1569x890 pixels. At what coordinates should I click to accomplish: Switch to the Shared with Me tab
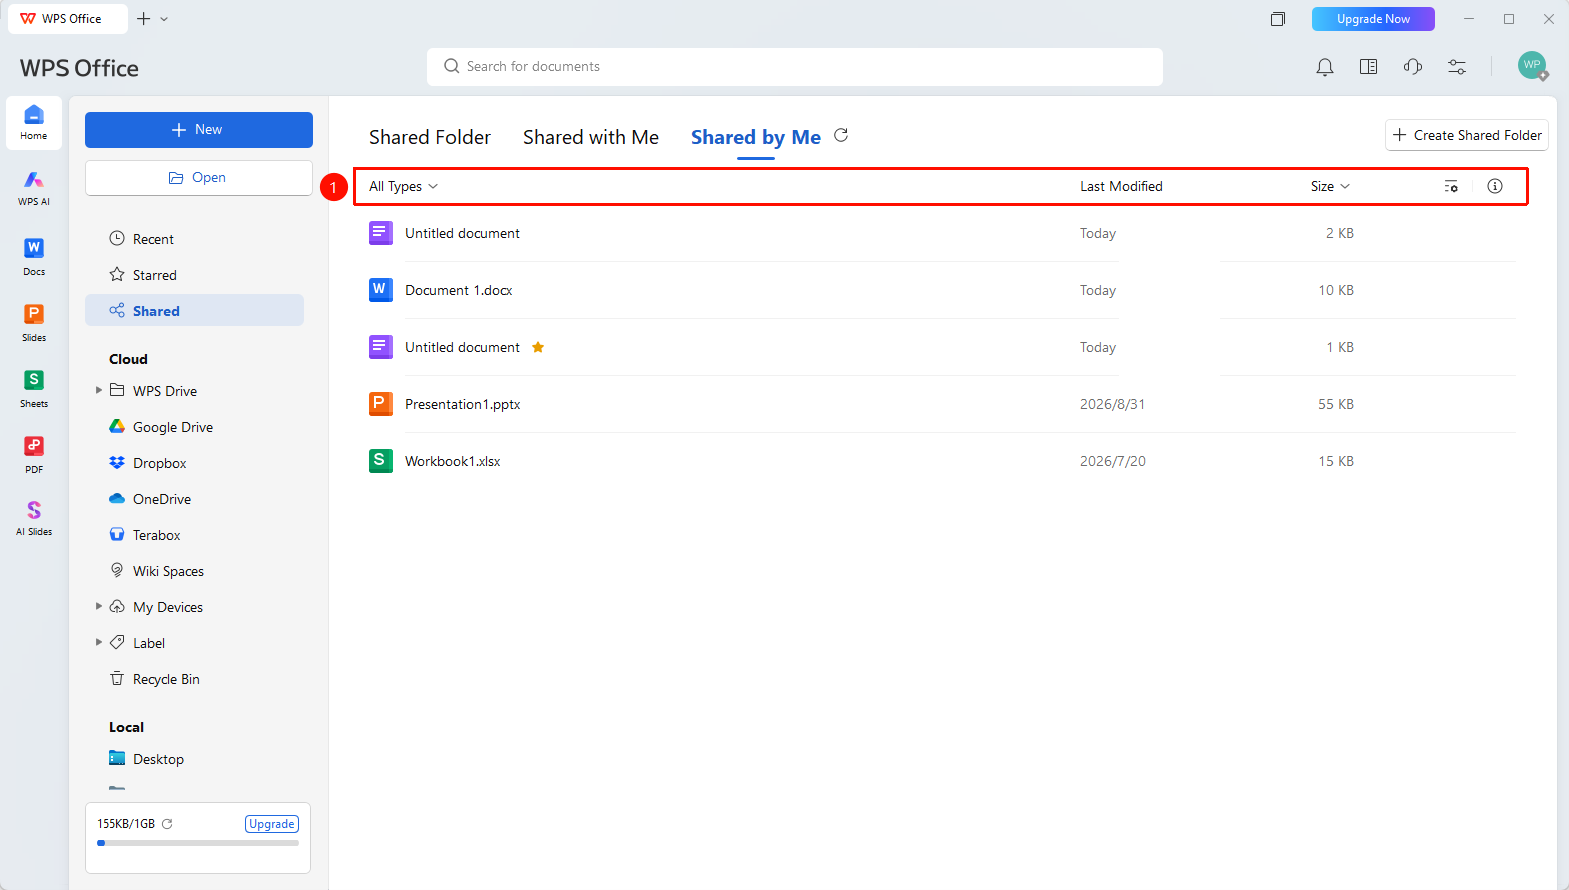(591, 137)
